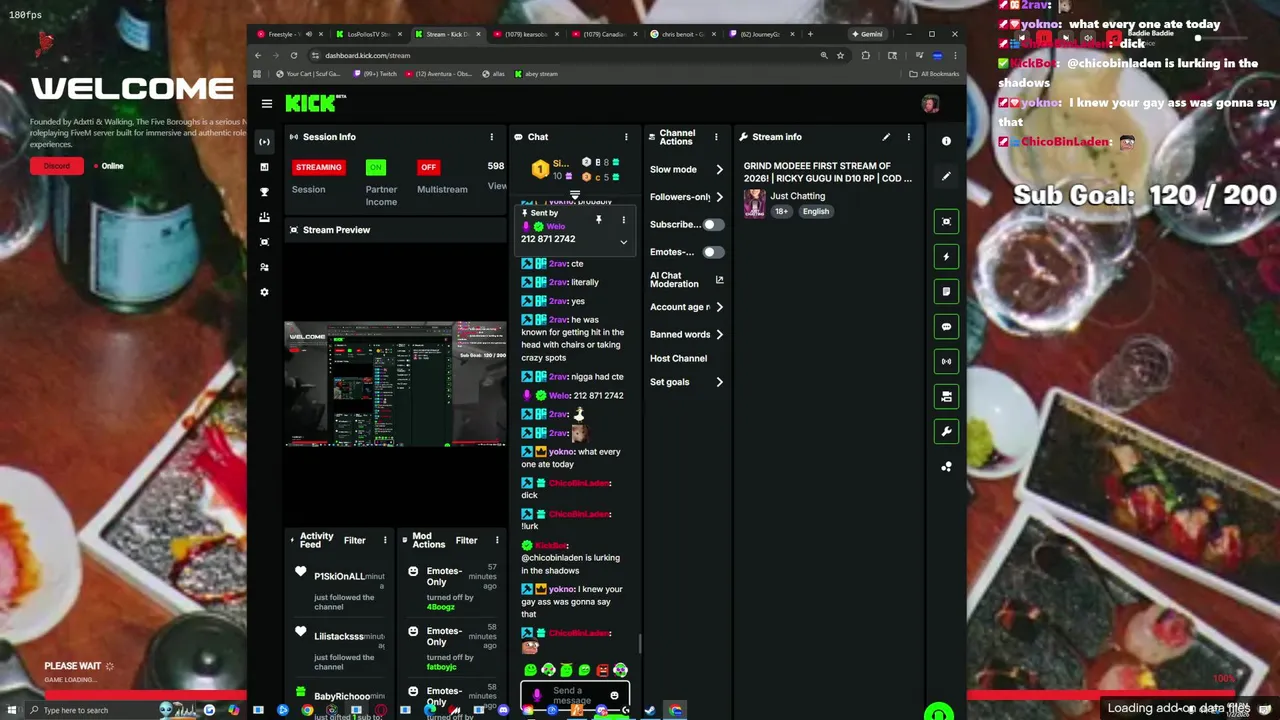Click the dots layout icon in right panel

(x=946, y=467)
